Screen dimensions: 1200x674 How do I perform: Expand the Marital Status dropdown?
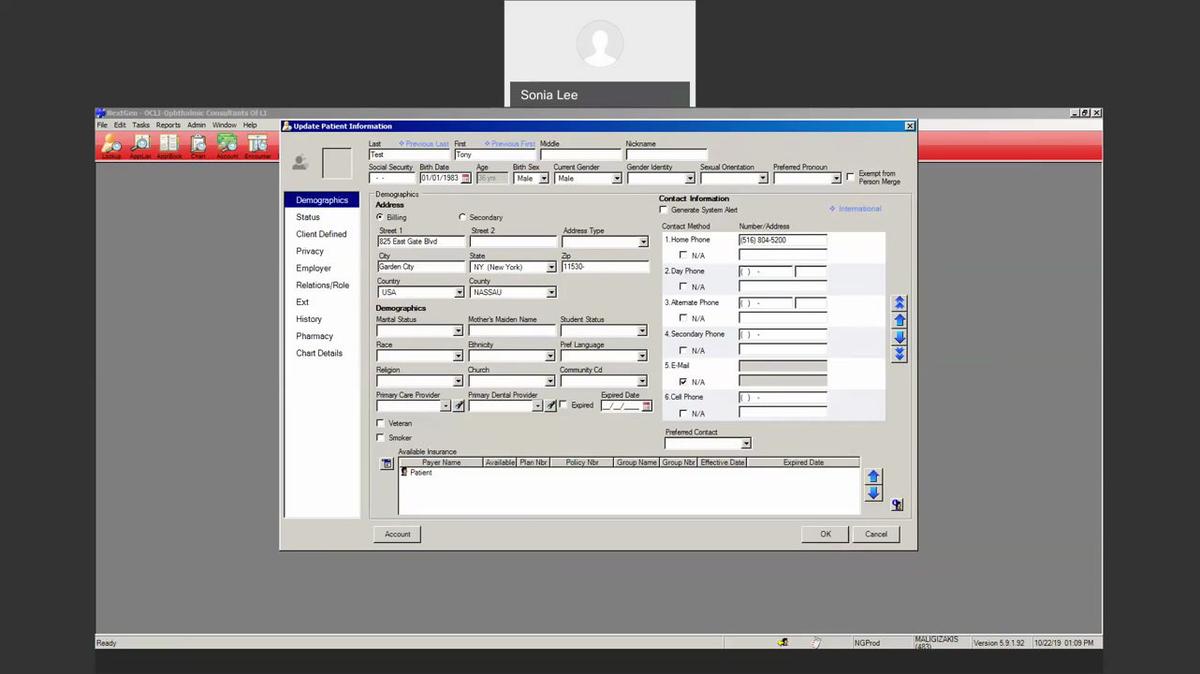(x=458, y=331)
